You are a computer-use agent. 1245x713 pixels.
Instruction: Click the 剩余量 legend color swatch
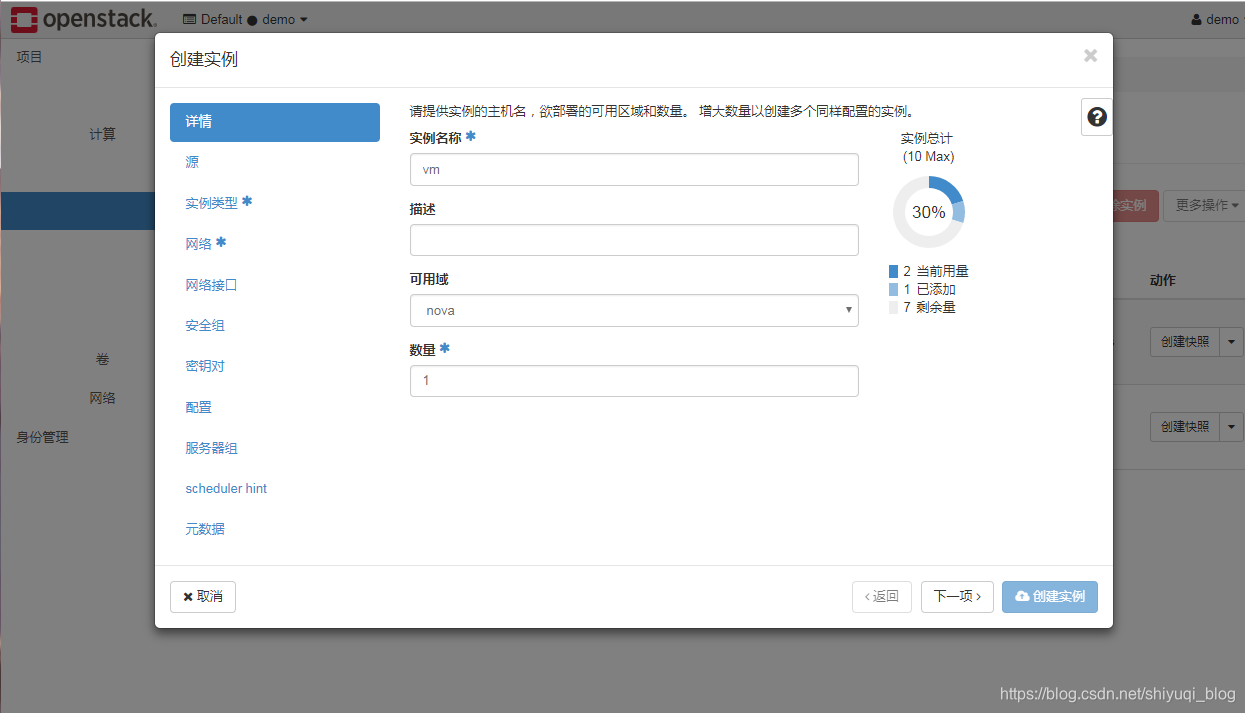pyautogui.click(x=893, y=307)
